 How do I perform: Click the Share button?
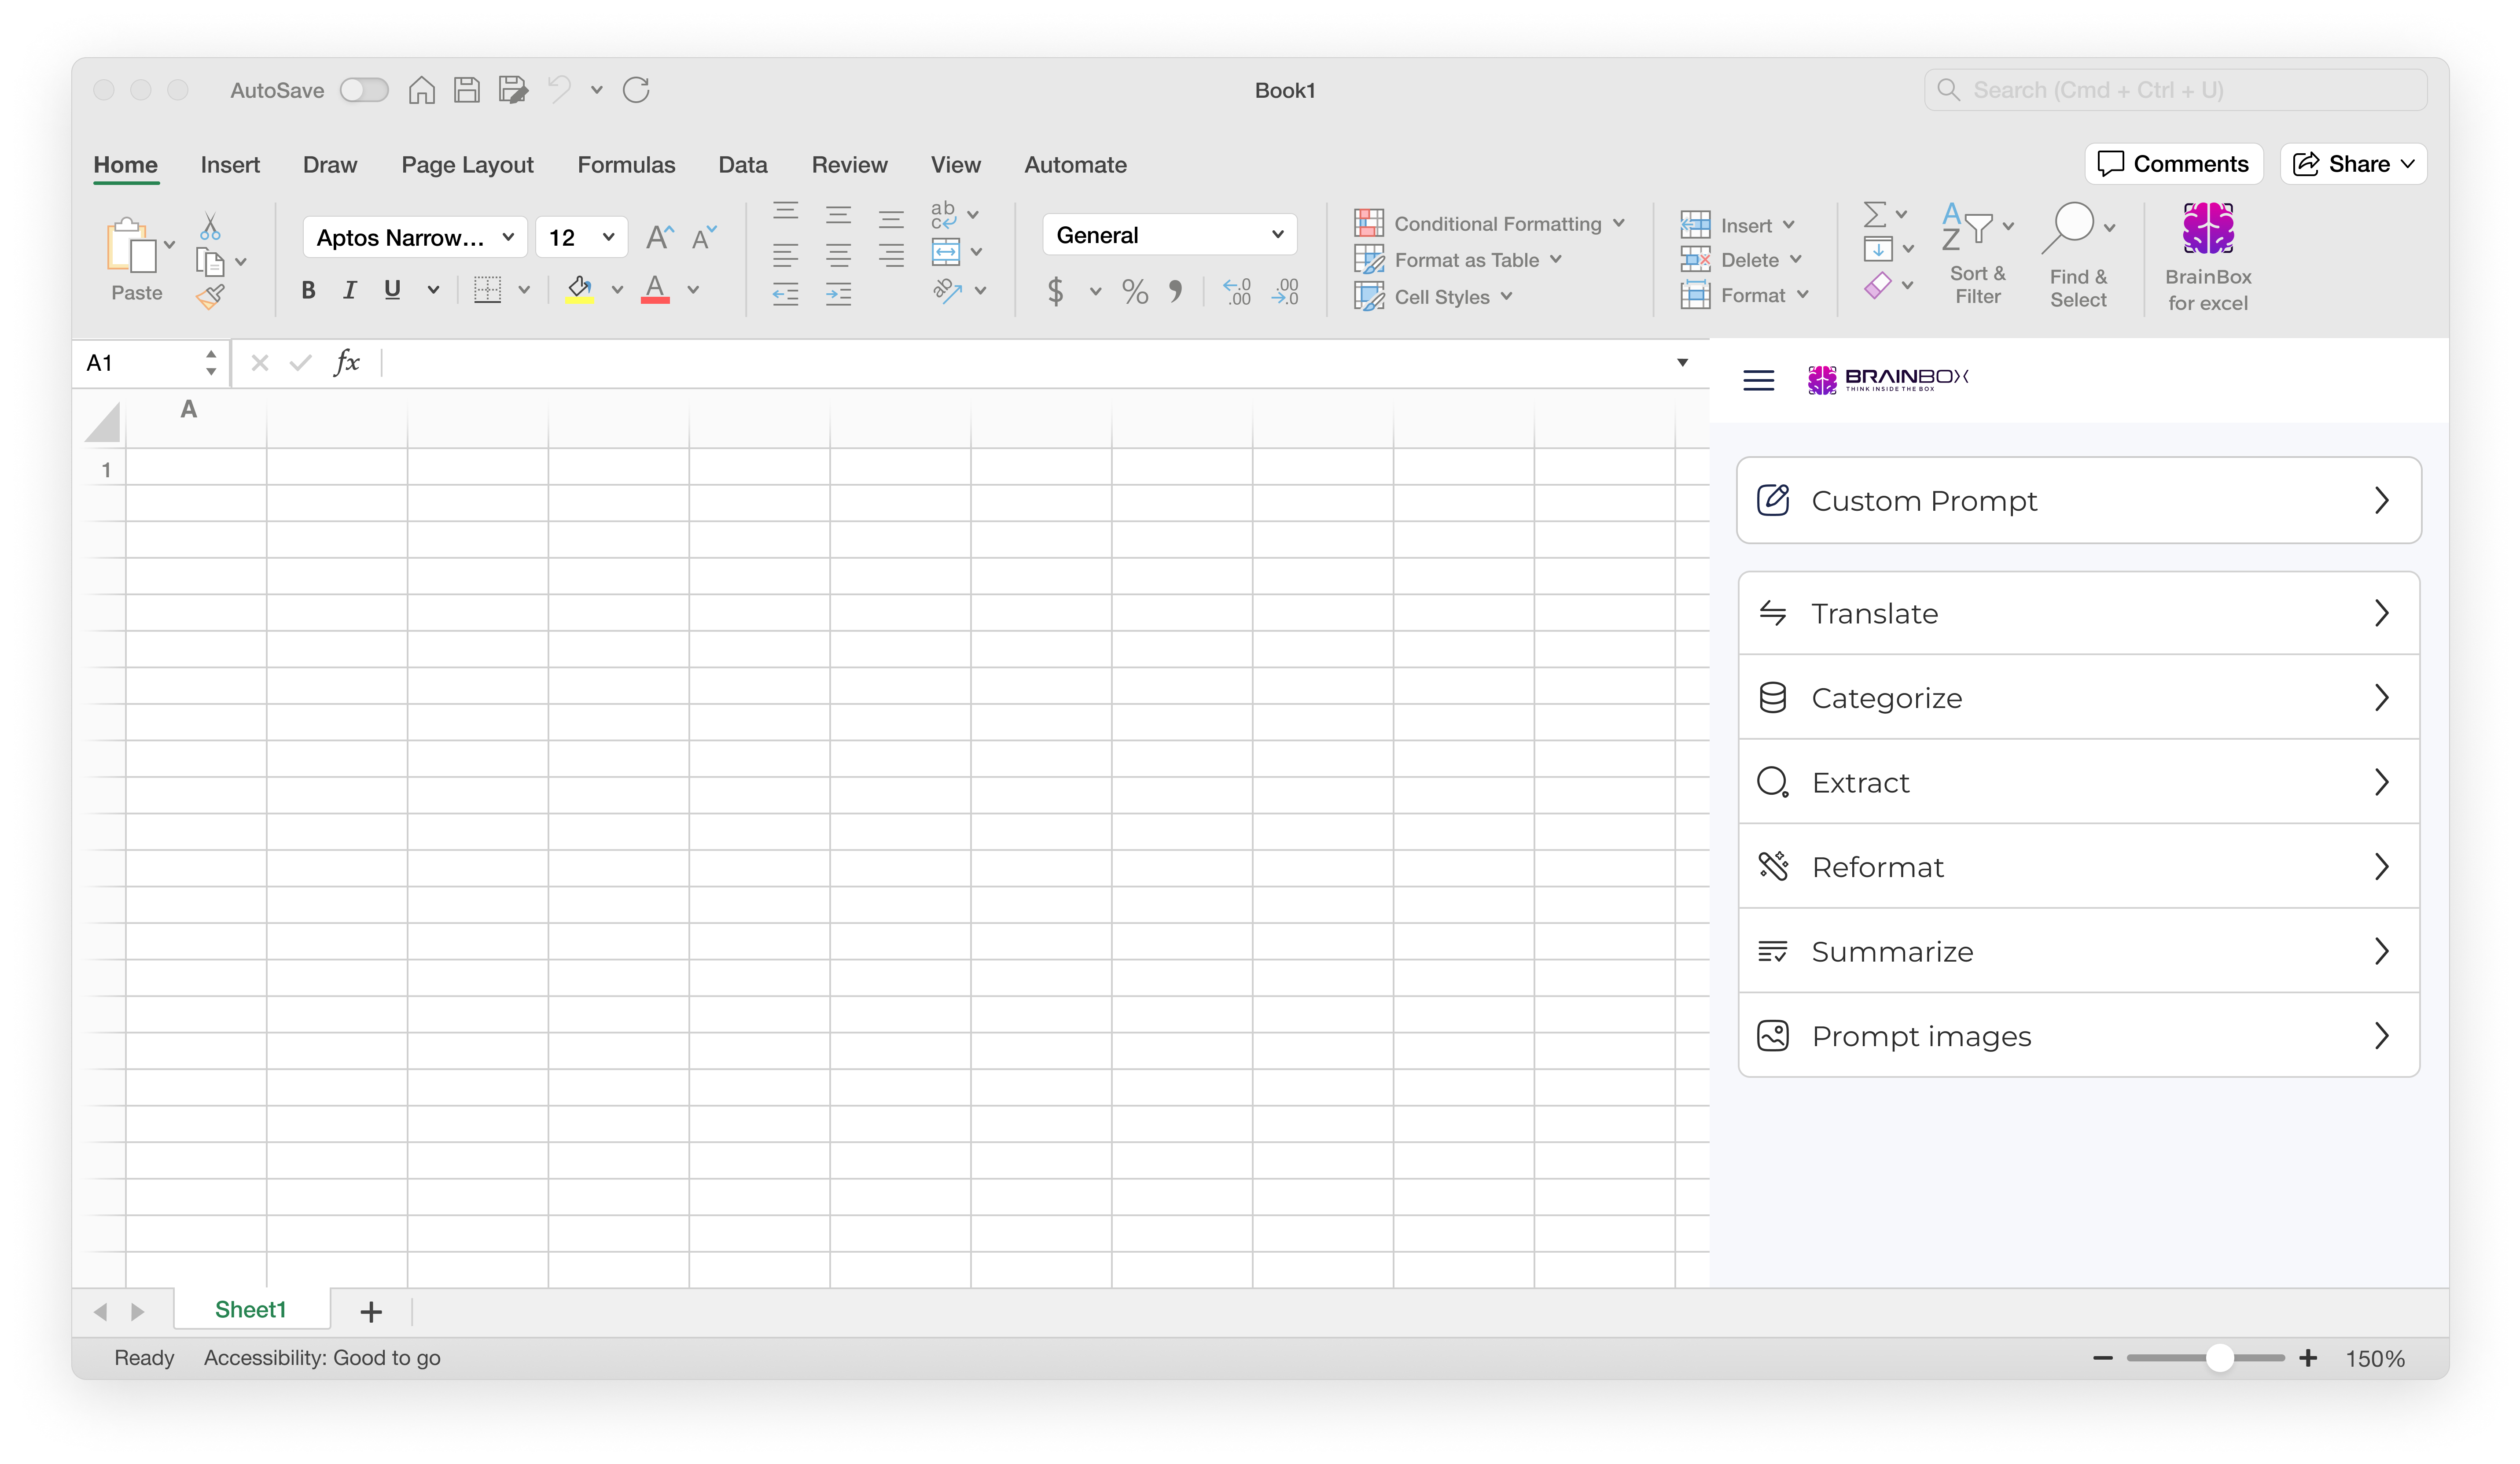[2353, 164]
